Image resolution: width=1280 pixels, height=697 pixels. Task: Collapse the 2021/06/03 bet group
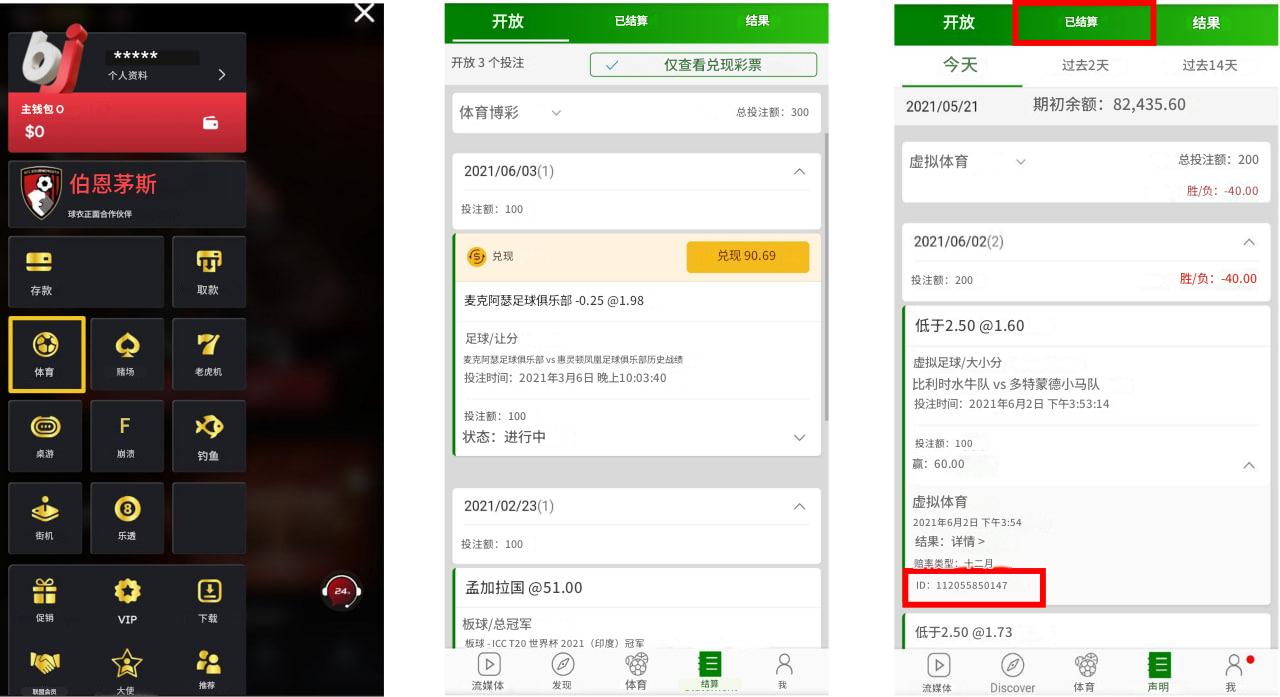click(x=799, y=172)
